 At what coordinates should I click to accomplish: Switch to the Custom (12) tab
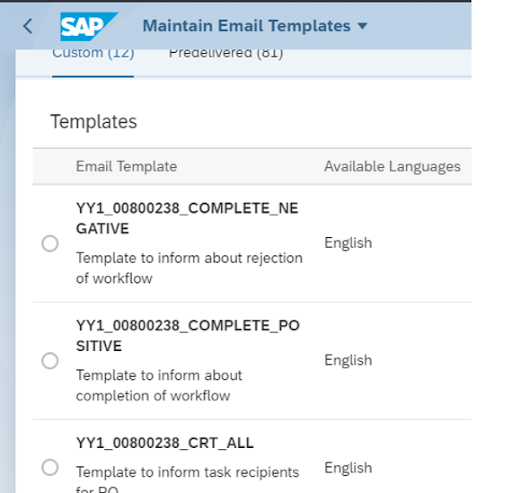tap(93, 53)
